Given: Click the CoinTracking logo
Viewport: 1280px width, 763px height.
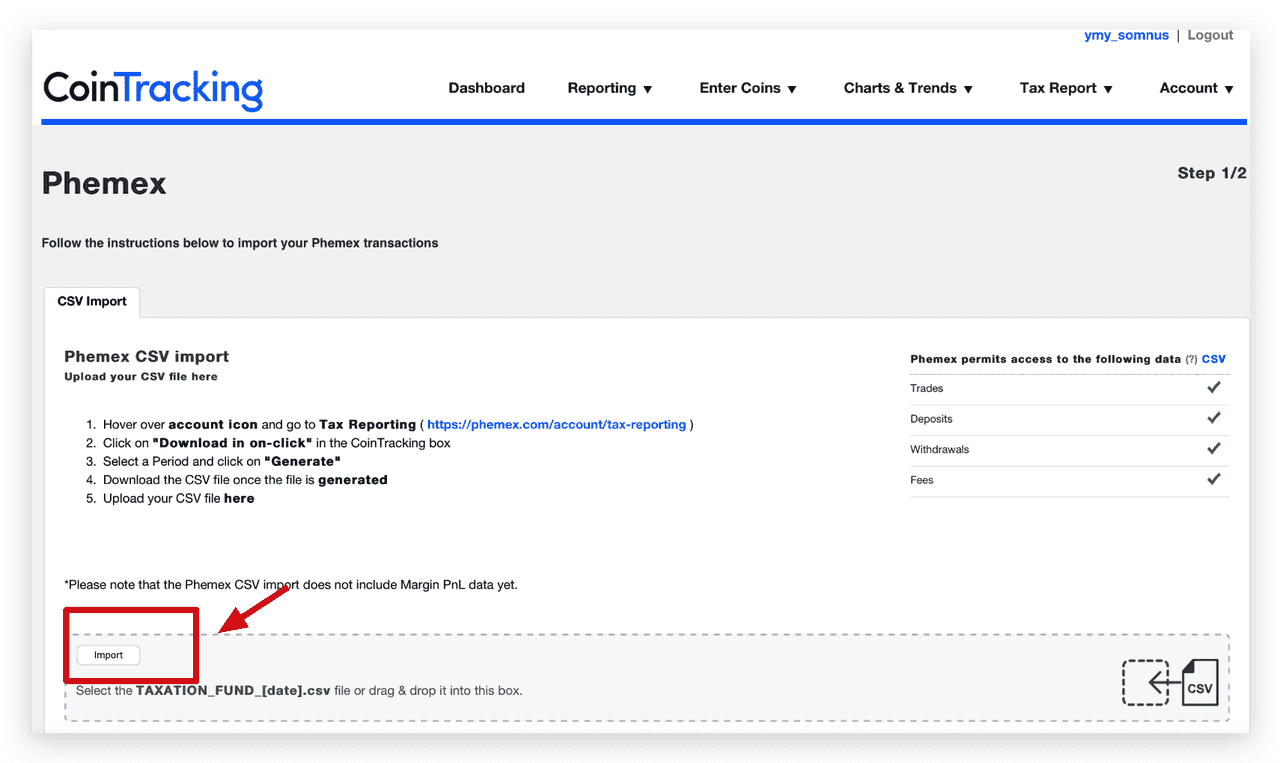Looking at the screenshot, I should pos(153,89).
